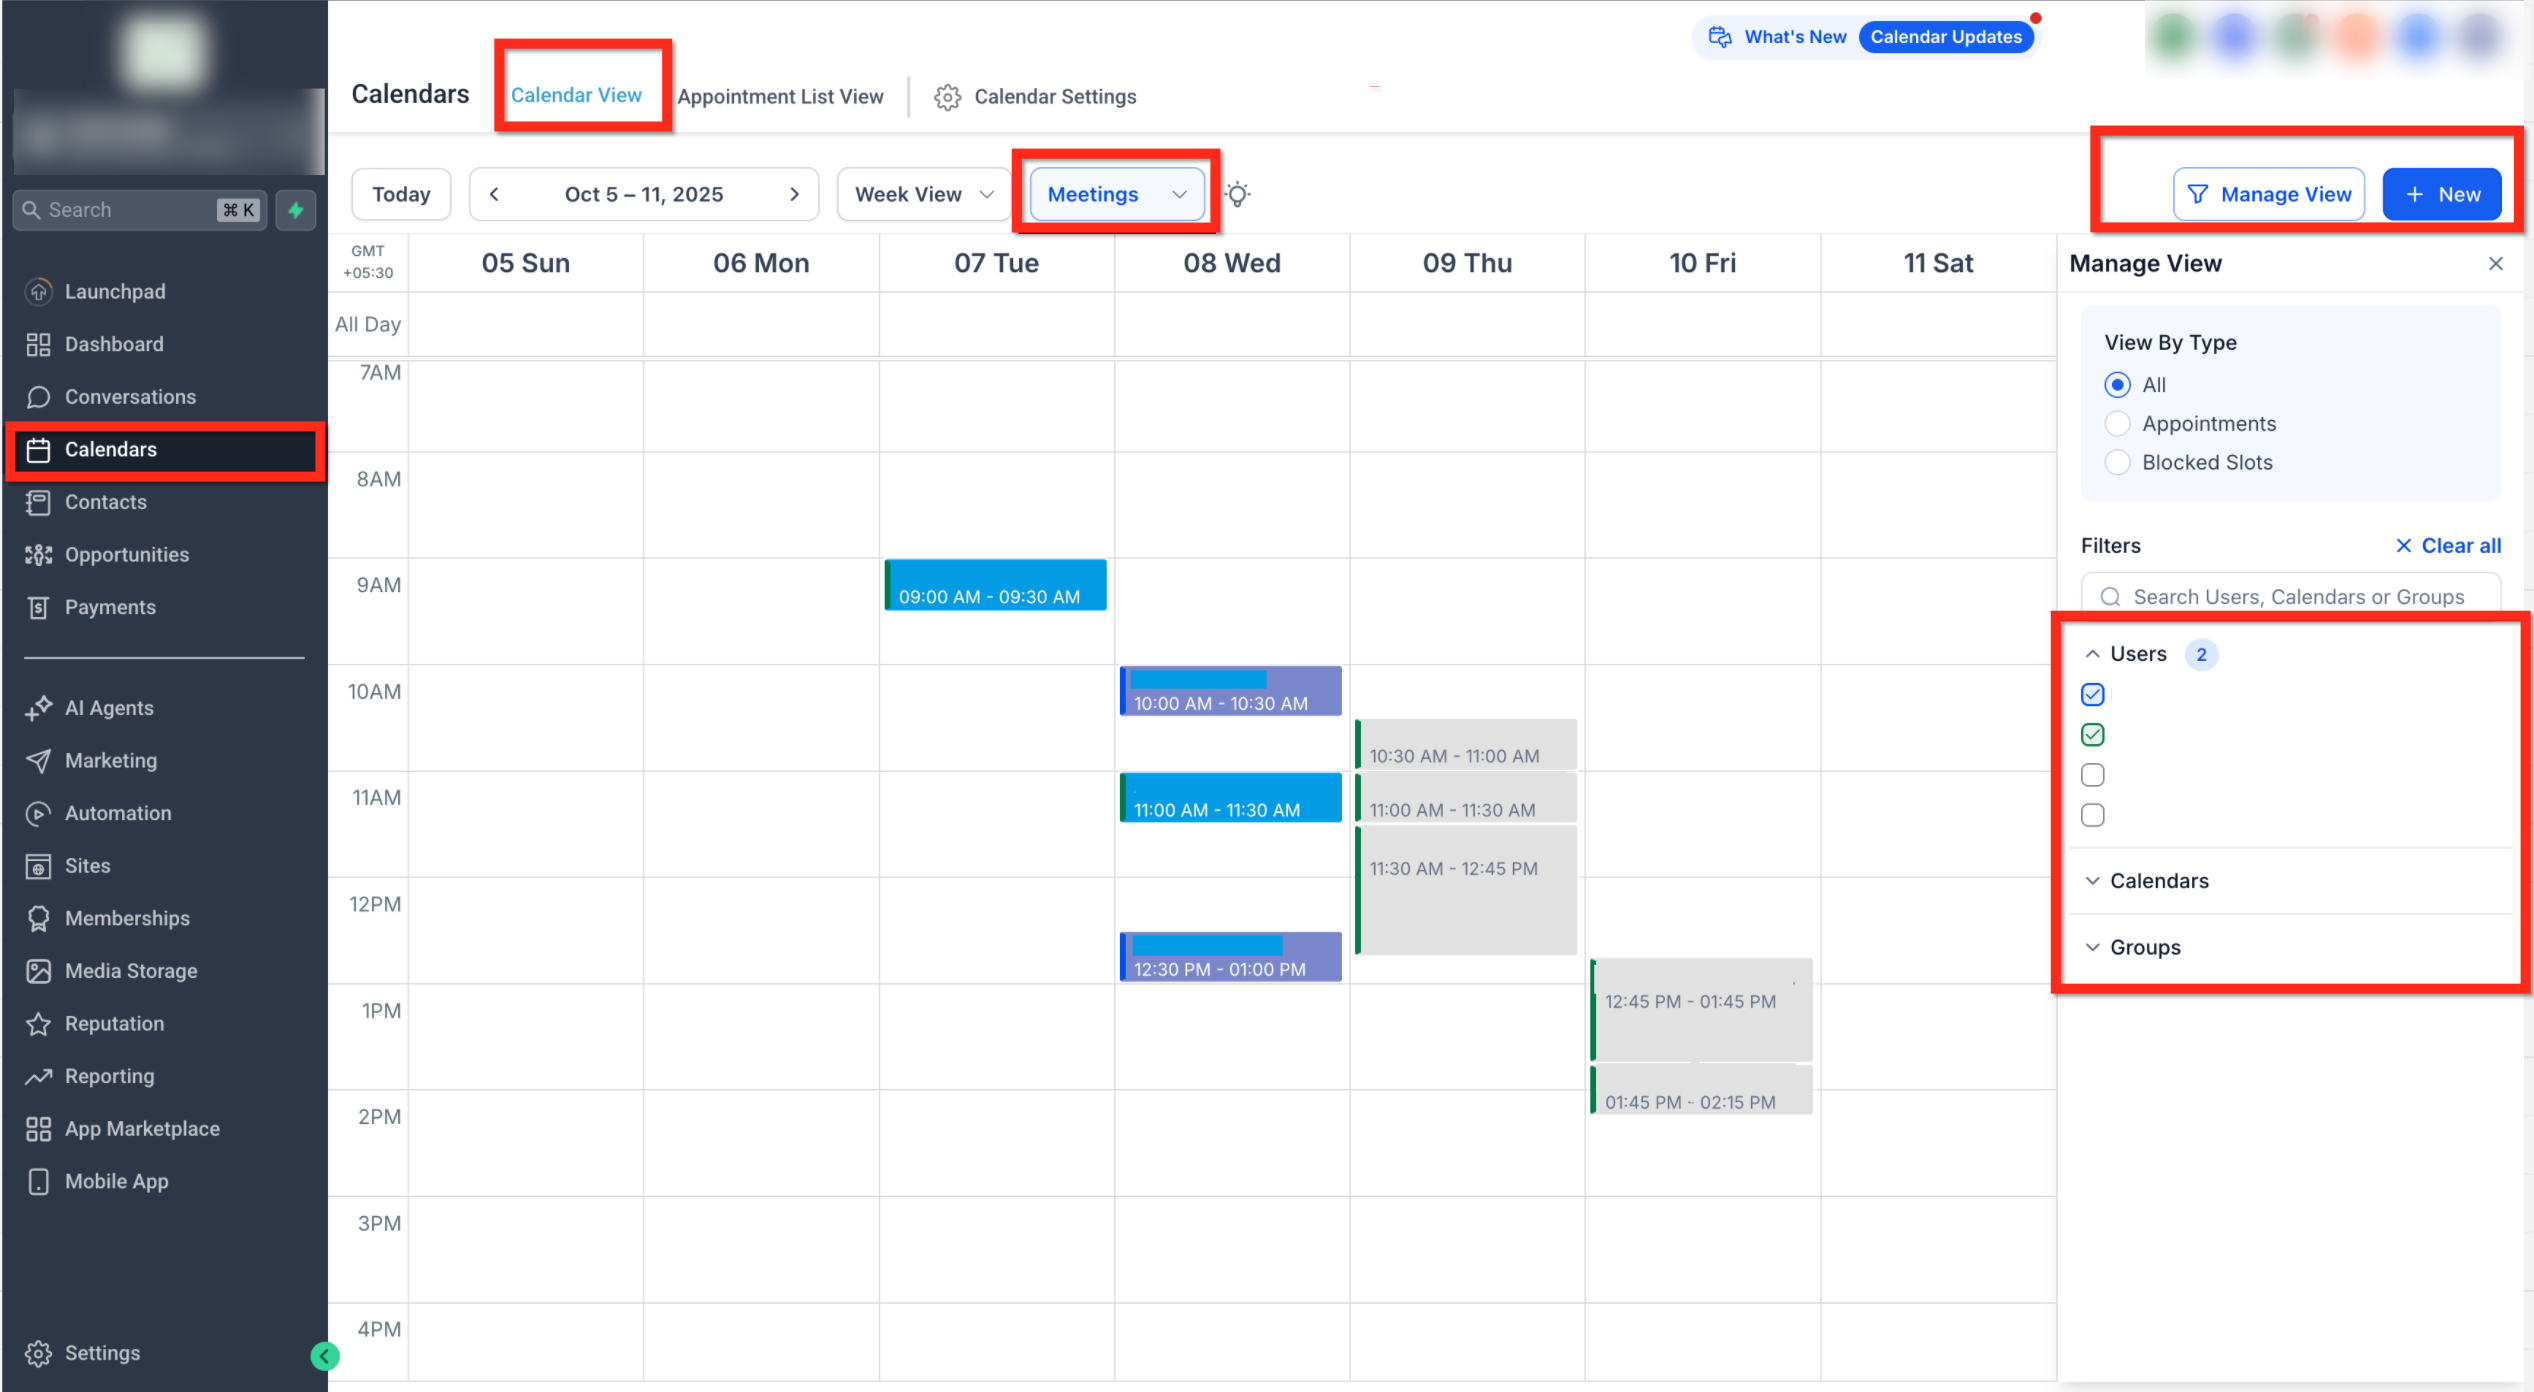Switch to Appointment List View tab
This screenshot has width=2534, height=1392.
780,97
